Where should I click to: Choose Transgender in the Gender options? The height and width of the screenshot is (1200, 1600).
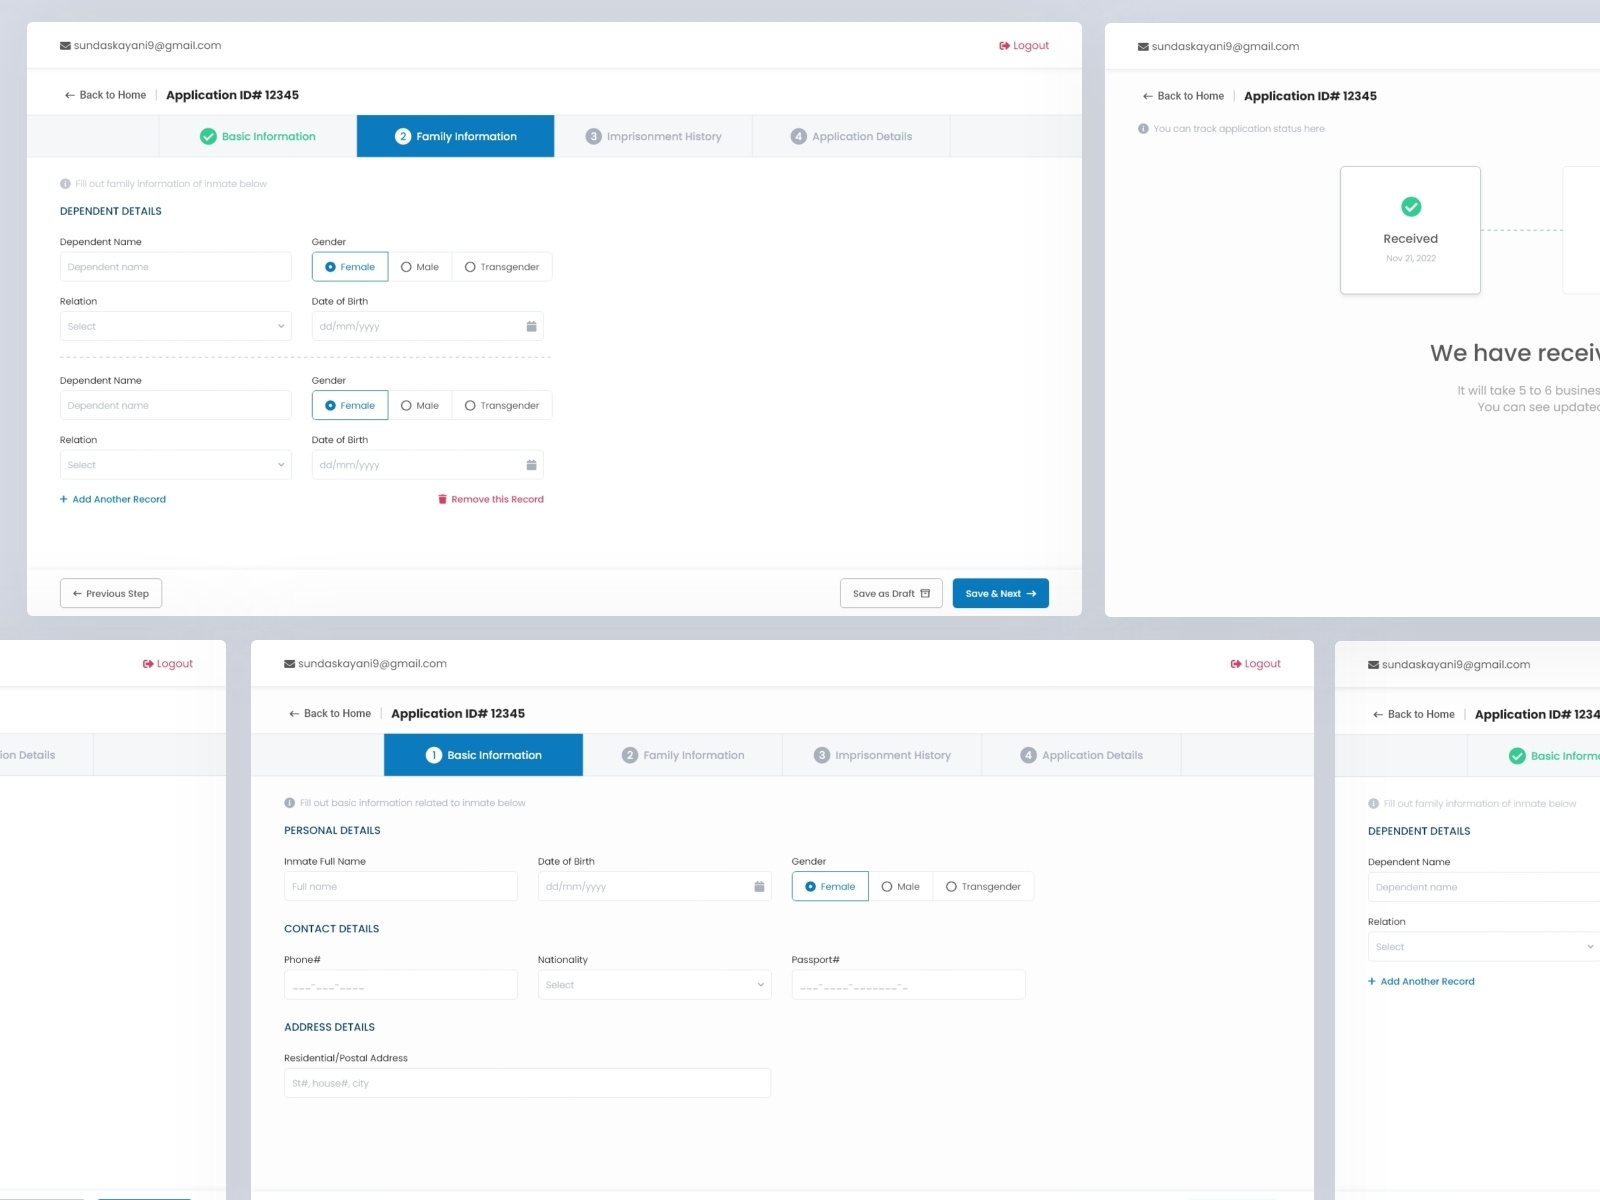[x=470, y=266]
